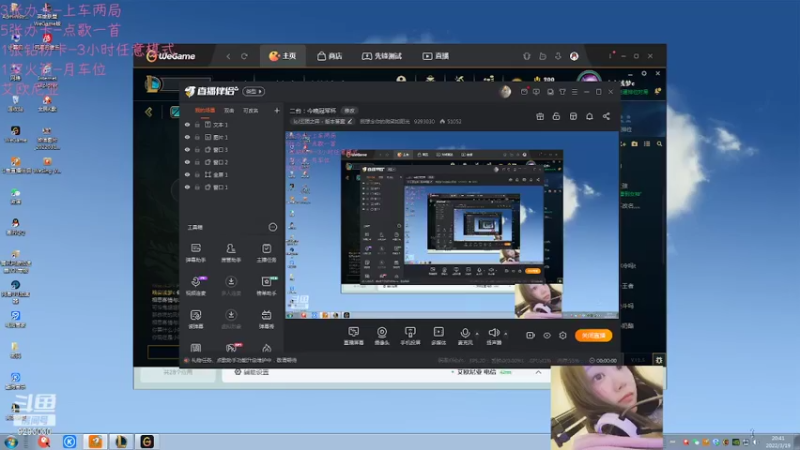800x450 pixels.
Task: Select the 窗口 1 layer row
Action: tap(231, 187)
